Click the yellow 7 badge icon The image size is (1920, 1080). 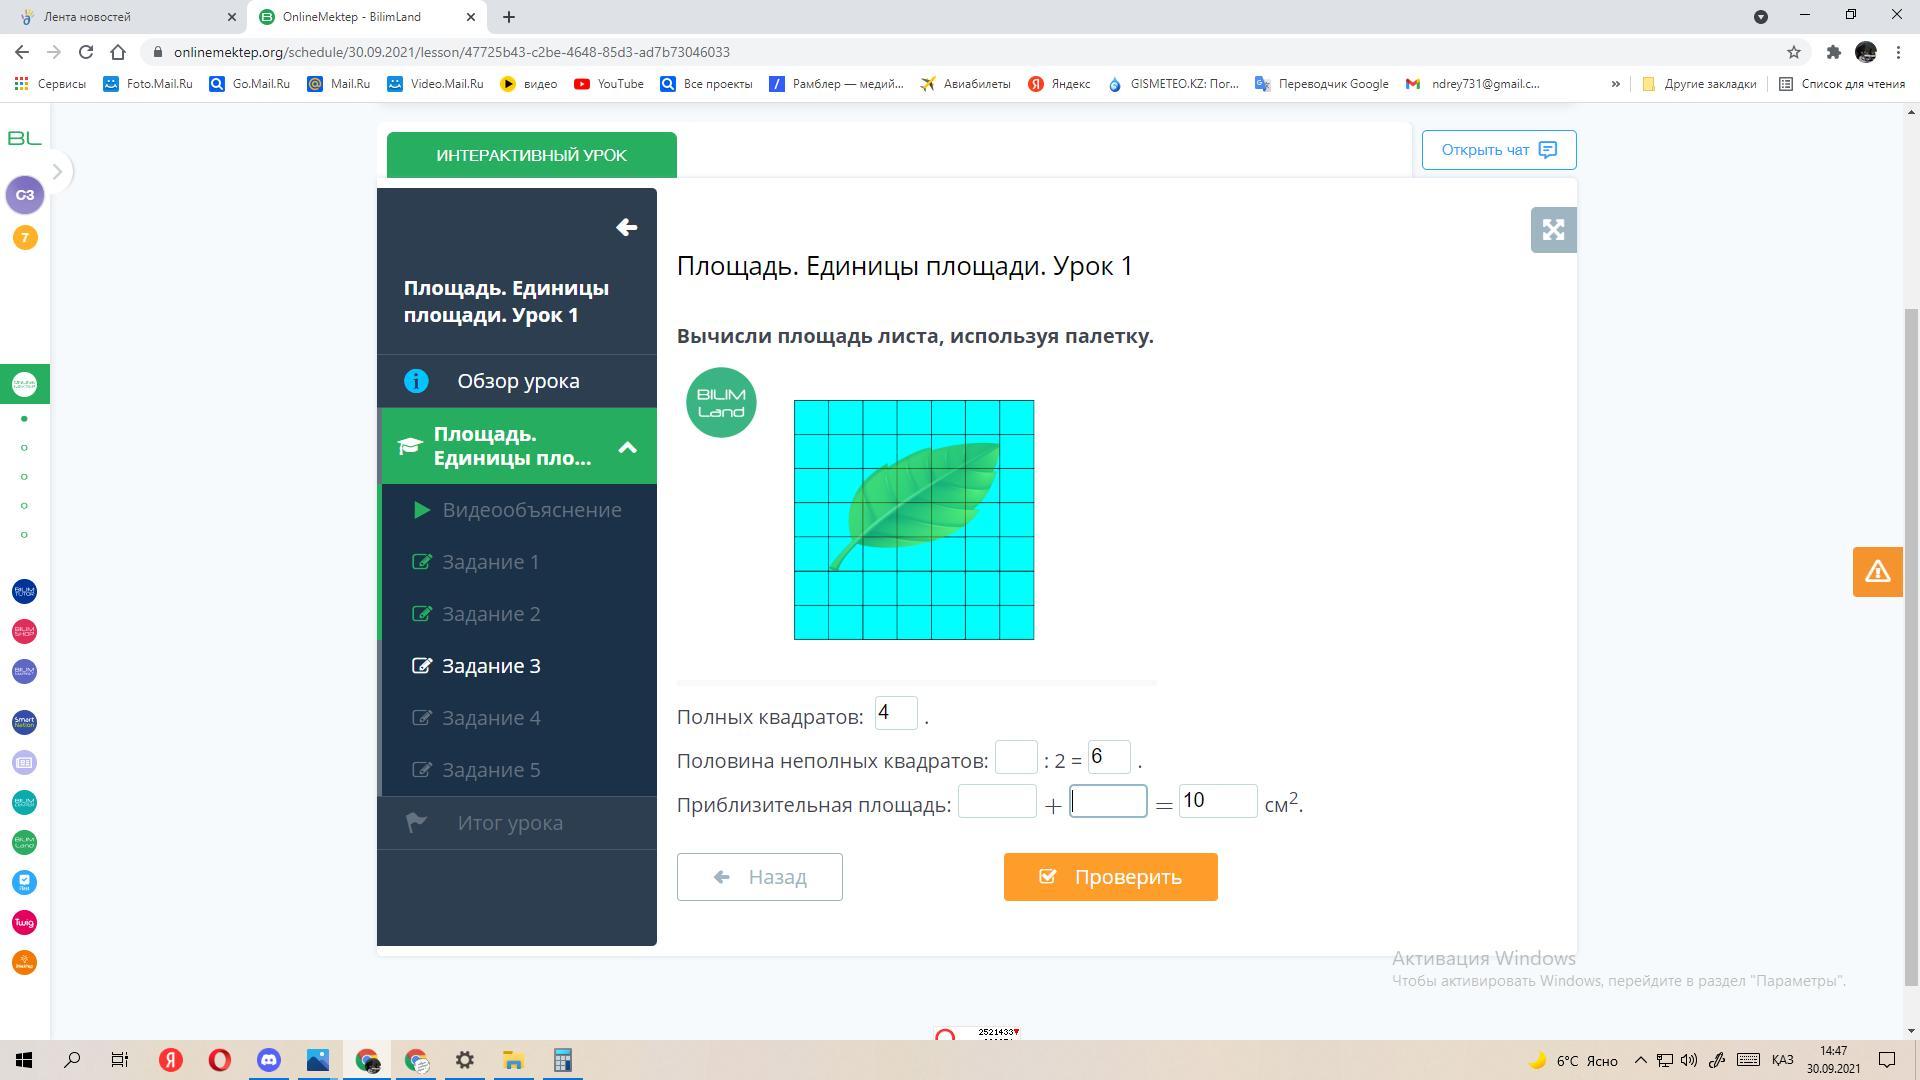point(25,238)
